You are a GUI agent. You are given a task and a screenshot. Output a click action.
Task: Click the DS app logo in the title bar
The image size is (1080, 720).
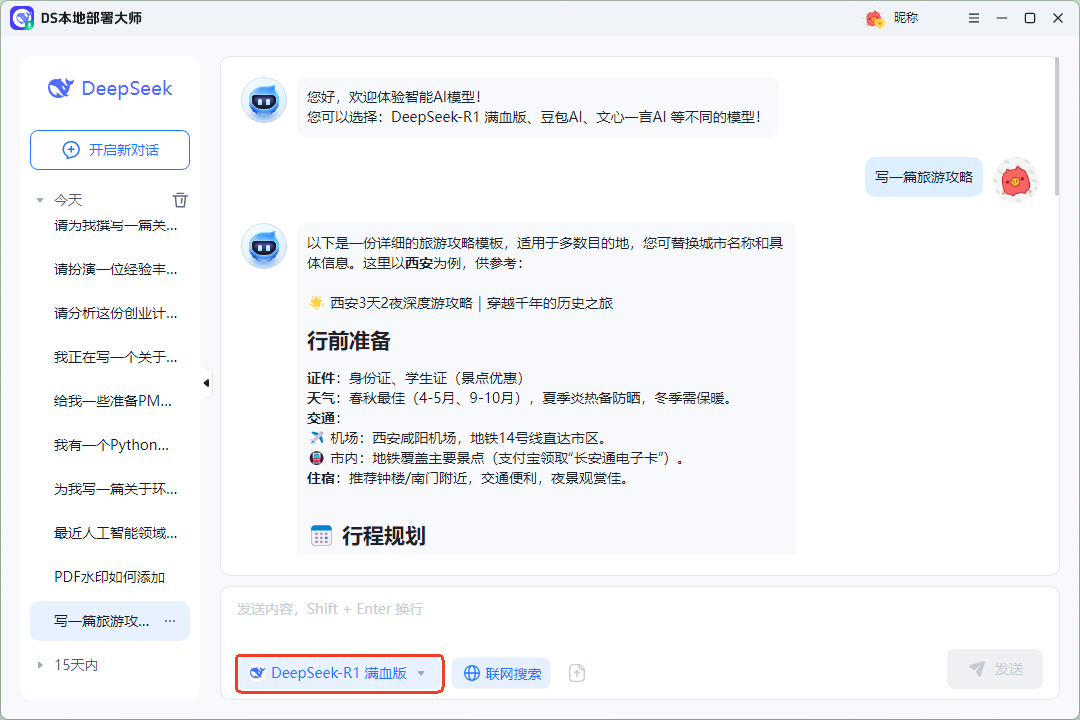click(22, 18)
